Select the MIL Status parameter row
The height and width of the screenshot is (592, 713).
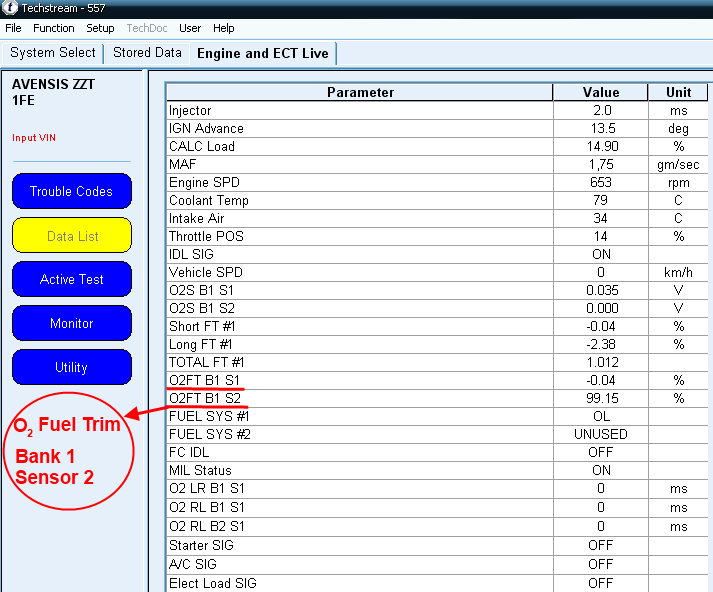(x=437, y=470)
